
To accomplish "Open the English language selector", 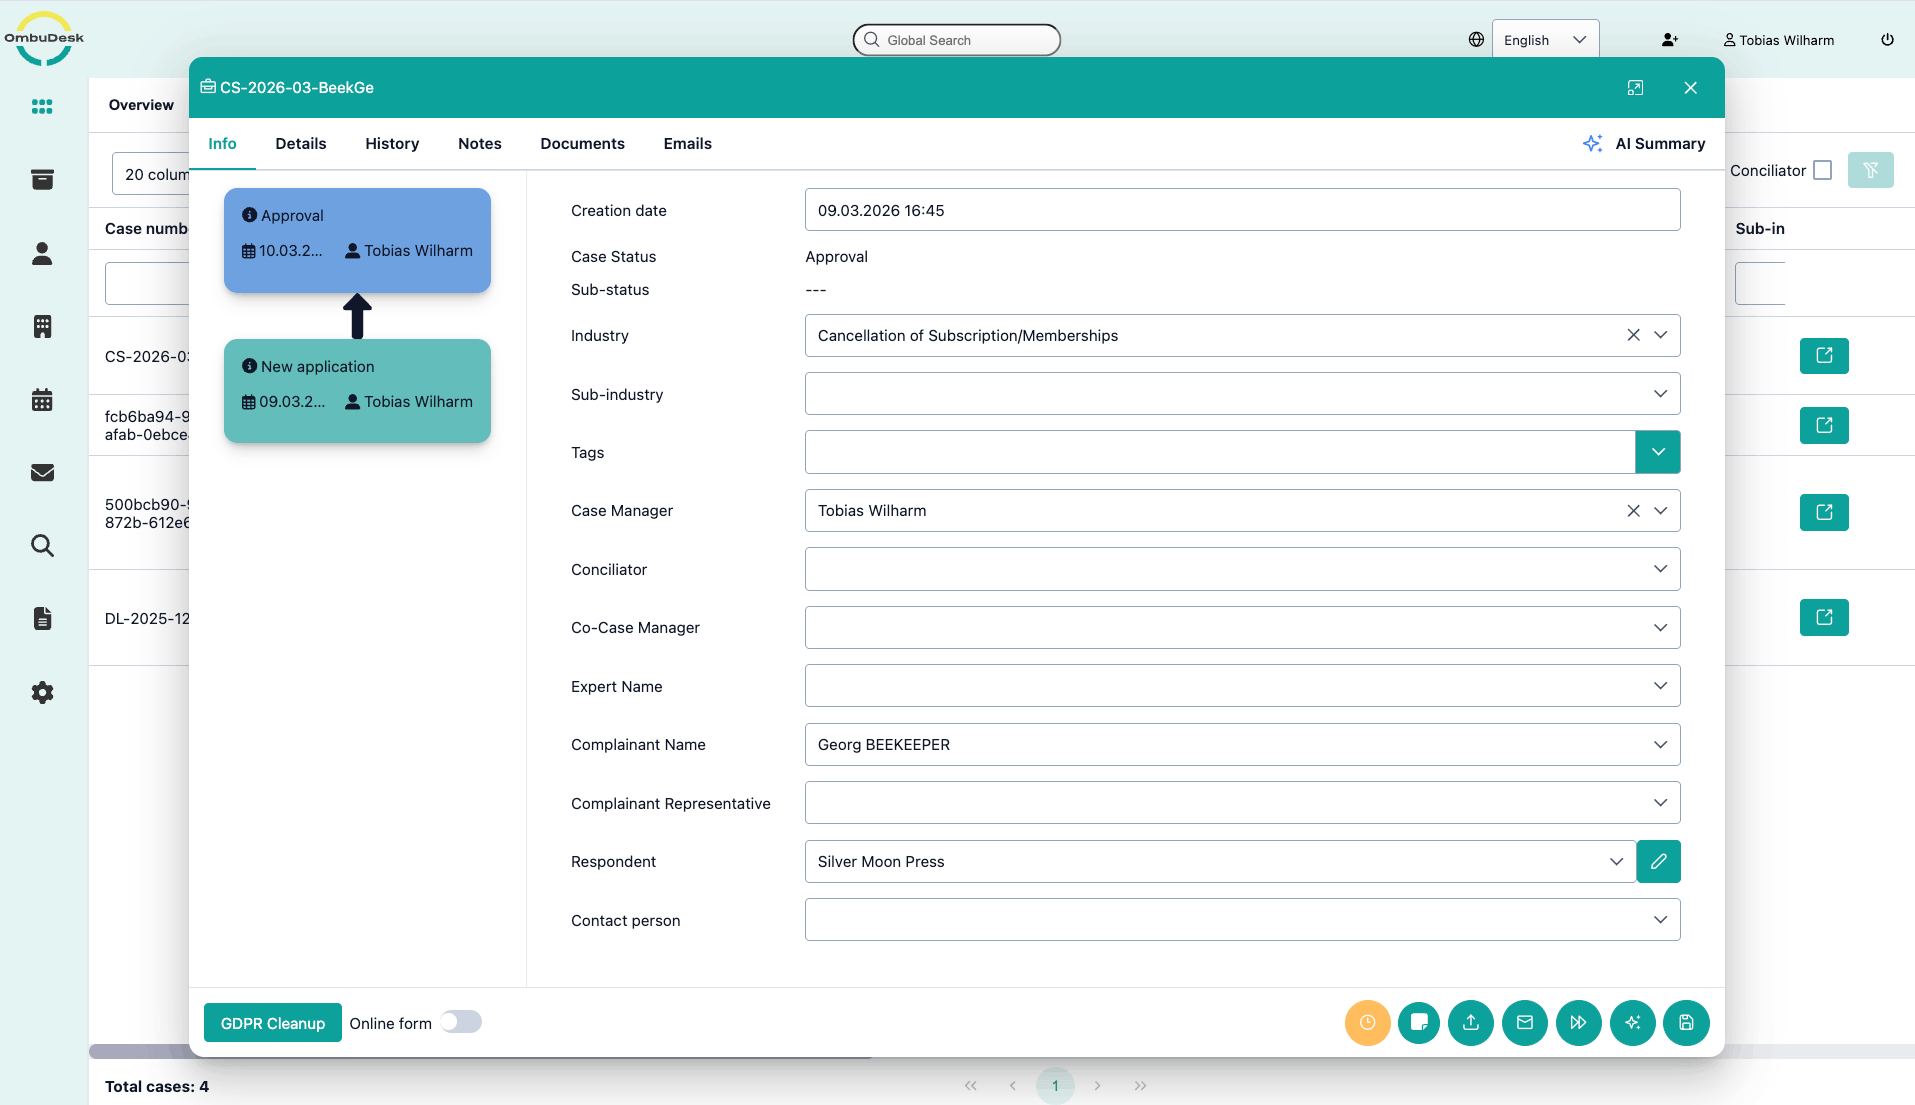I will 1544,40.
